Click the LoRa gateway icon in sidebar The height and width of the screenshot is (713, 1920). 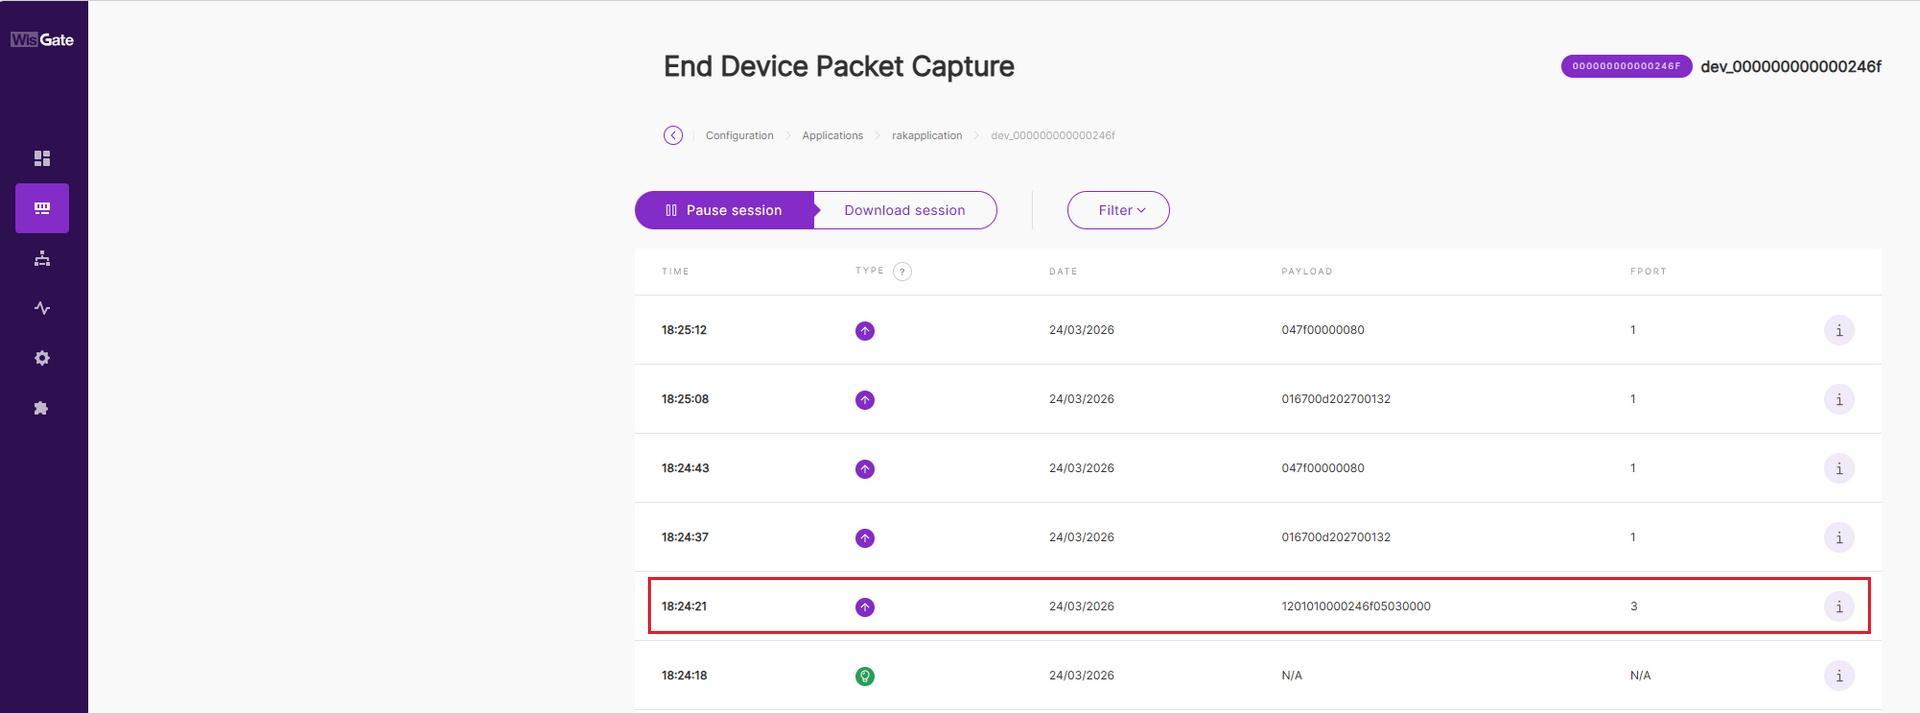coord(42,208)
